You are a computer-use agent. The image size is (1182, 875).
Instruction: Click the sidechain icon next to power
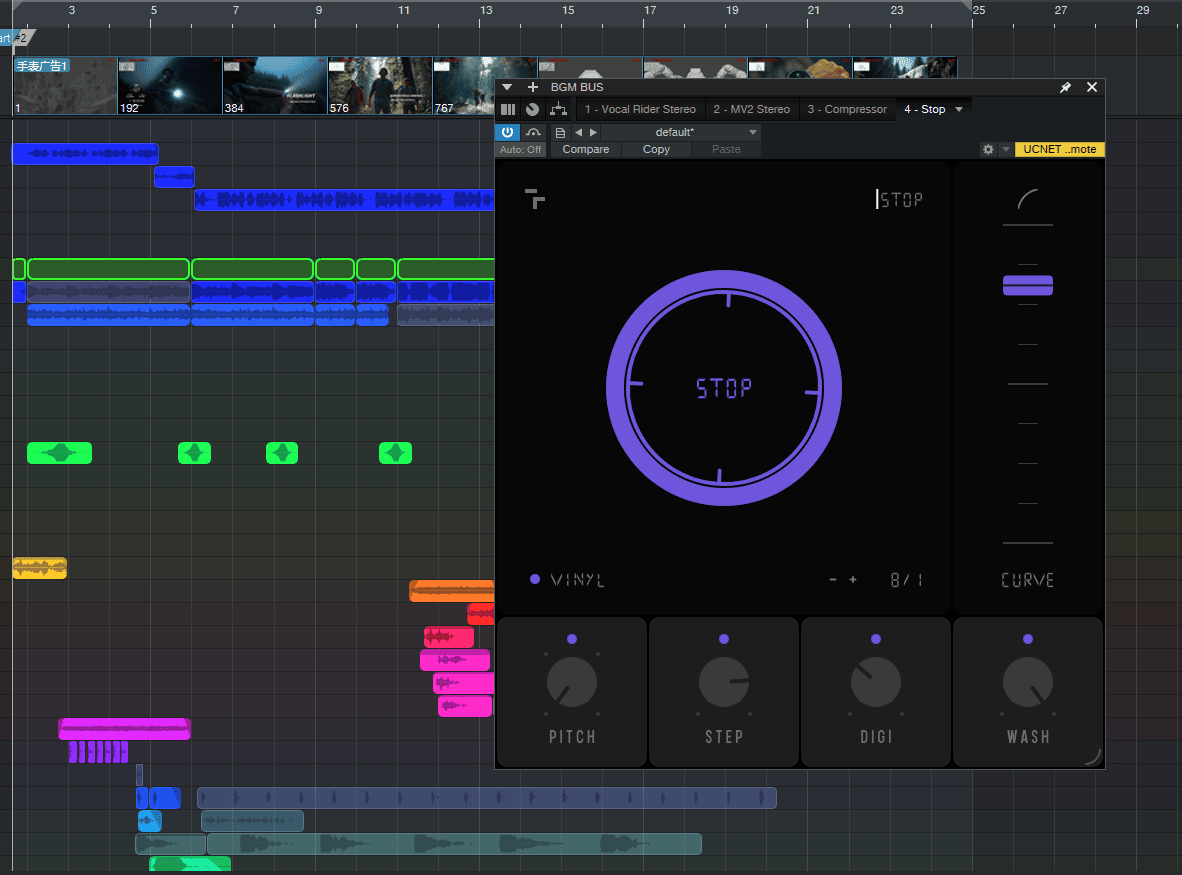pyautogui.click(x=533, y=132)
